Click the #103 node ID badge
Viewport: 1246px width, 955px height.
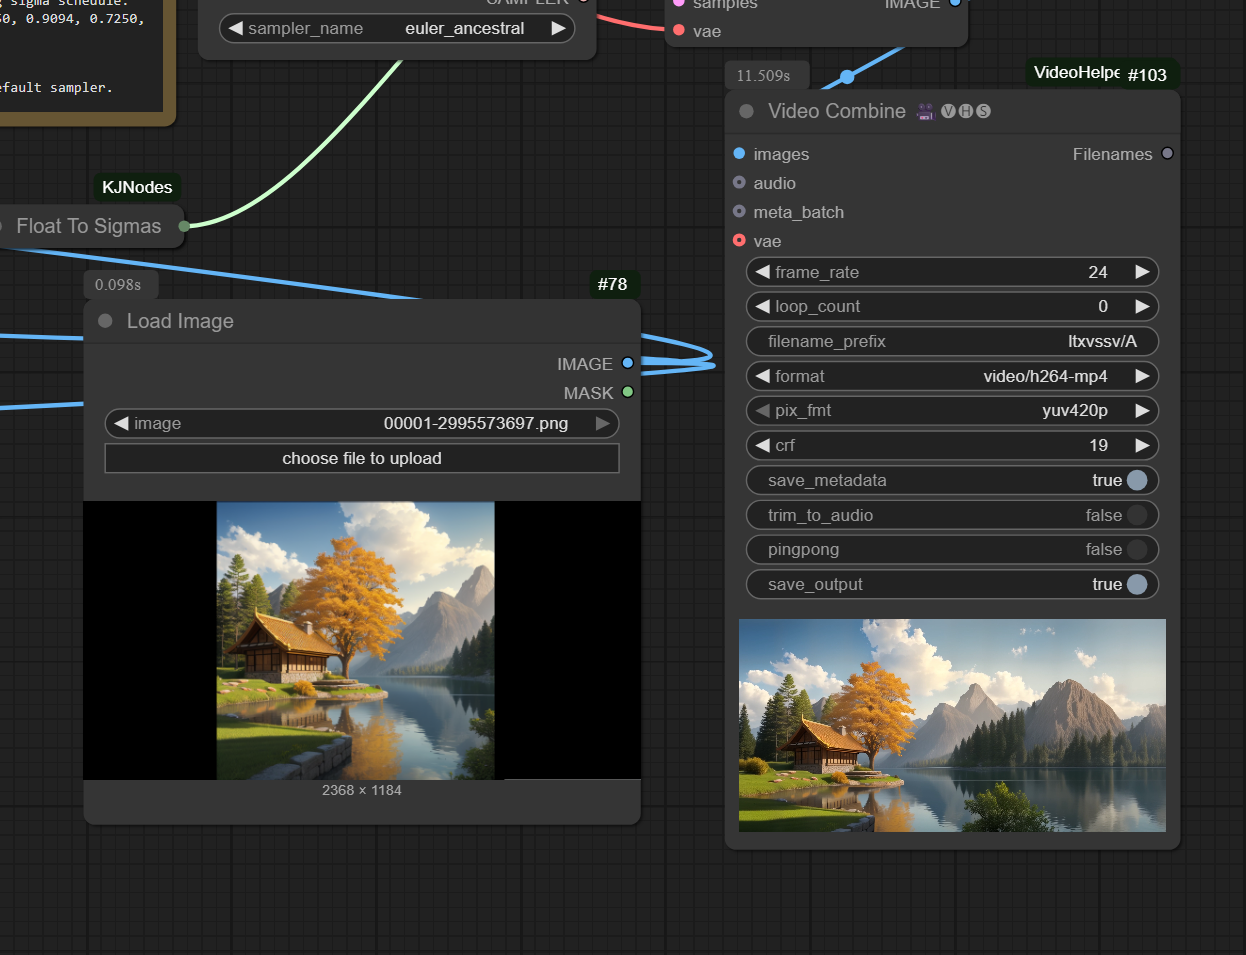[1147, 74]
